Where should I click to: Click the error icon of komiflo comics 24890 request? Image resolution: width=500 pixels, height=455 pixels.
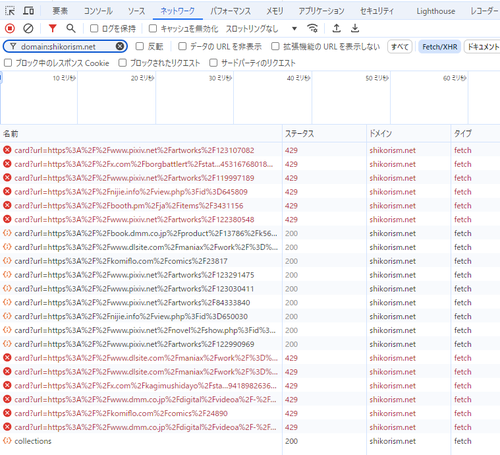coord(7,413)
